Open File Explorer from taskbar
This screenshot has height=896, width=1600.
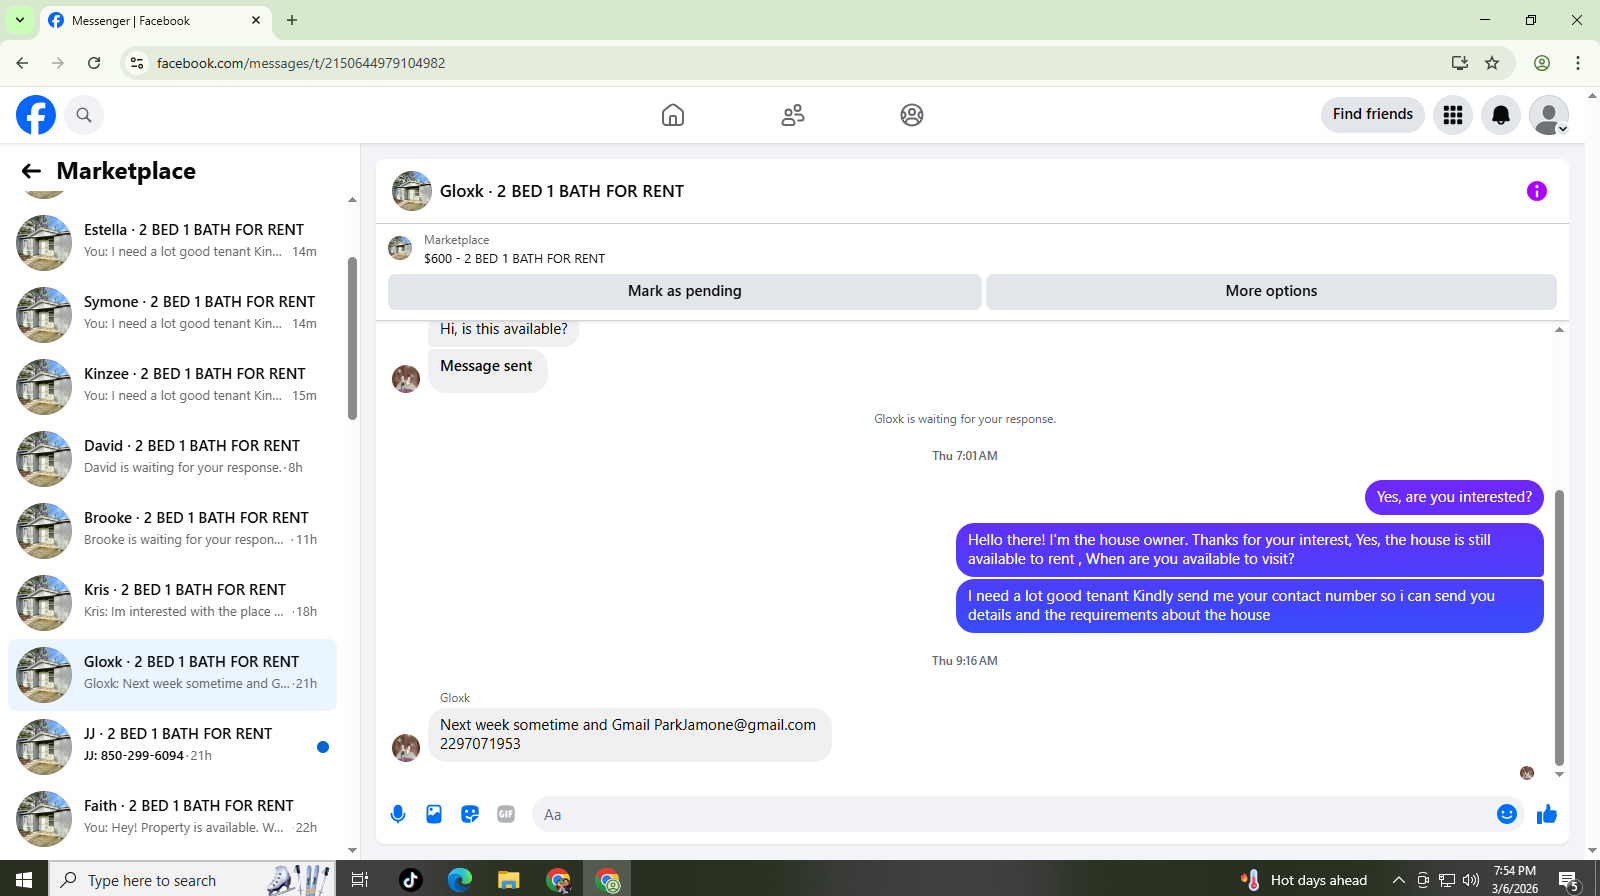click(x=509, y=879)
